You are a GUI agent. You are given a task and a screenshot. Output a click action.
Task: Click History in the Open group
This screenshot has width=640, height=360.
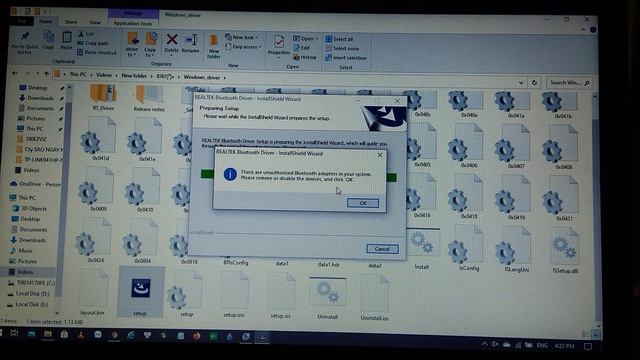pos(304,57)
